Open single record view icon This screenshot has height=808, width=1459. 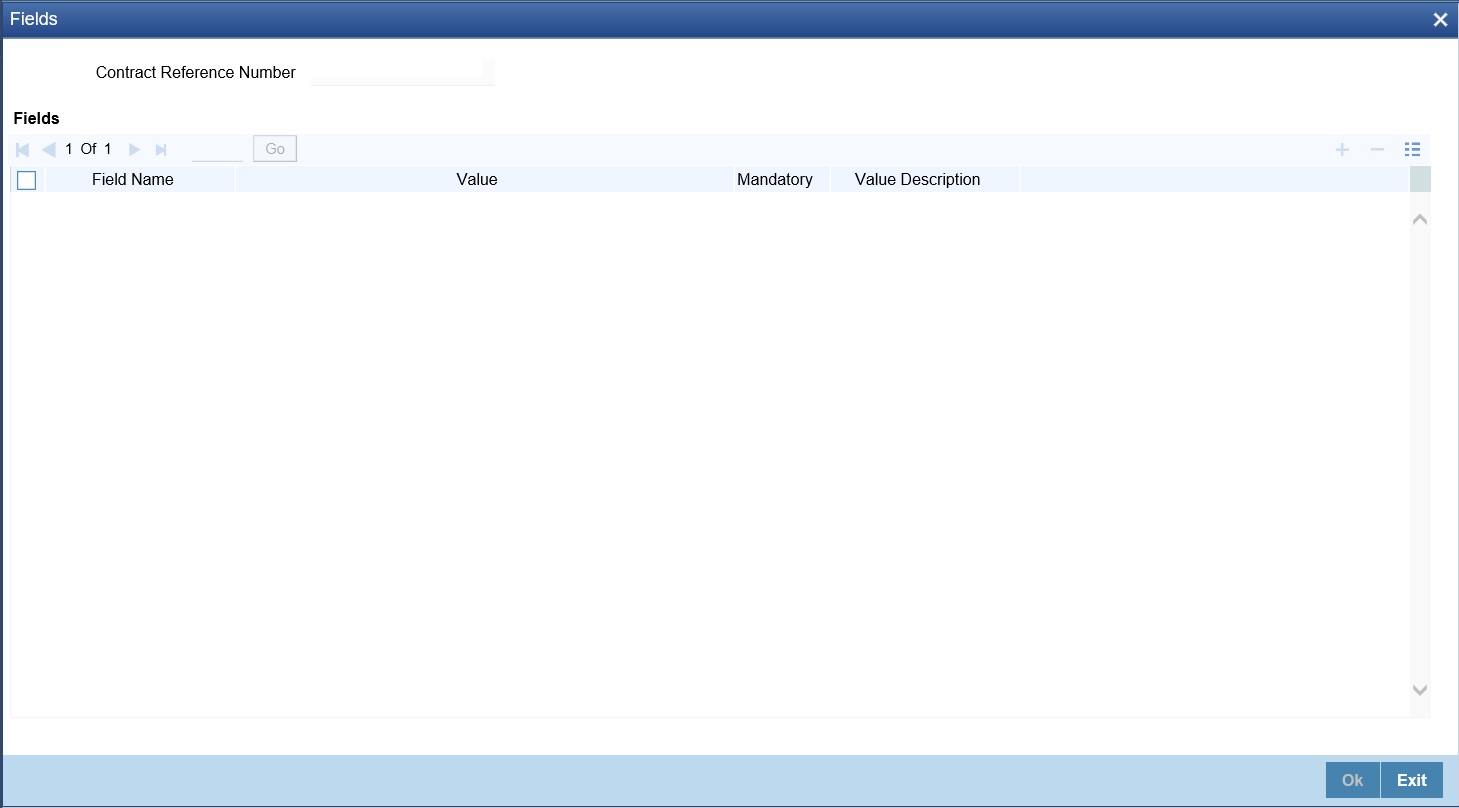tap(1412, 149)
